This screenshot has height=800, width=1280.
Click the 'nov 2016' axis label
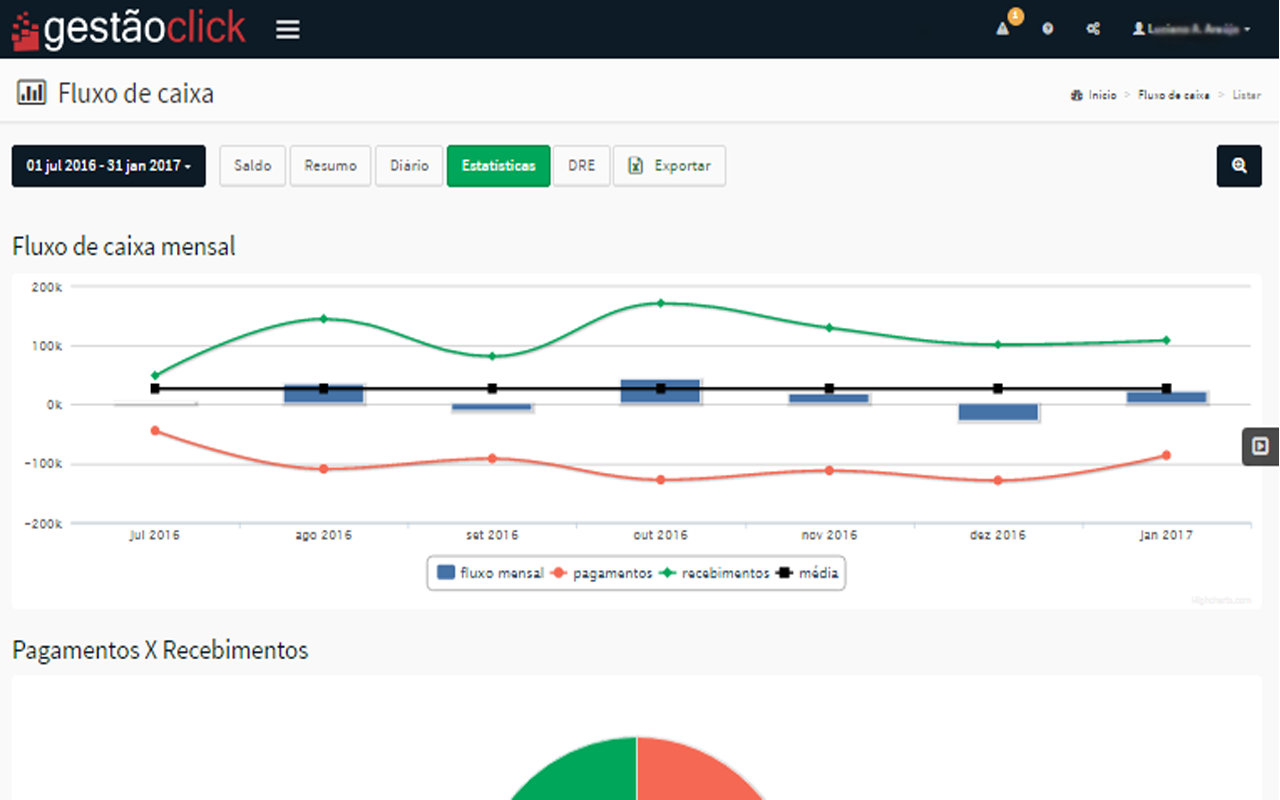[x=829, y=535]
